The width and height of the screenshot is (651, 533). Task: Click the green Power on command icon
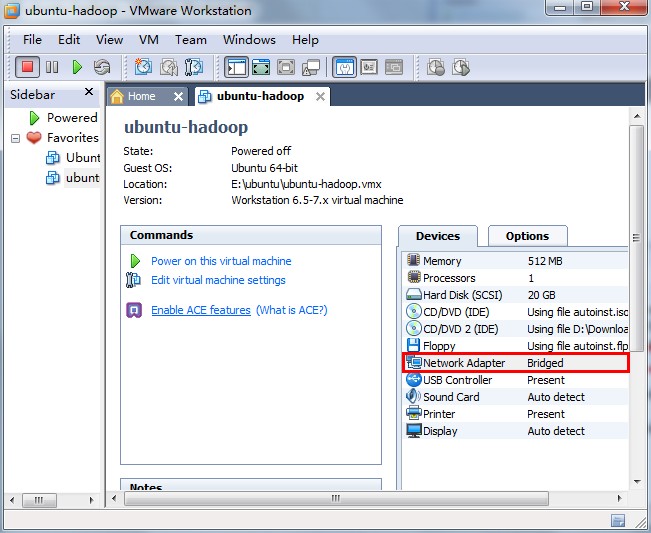pos(135,261)
